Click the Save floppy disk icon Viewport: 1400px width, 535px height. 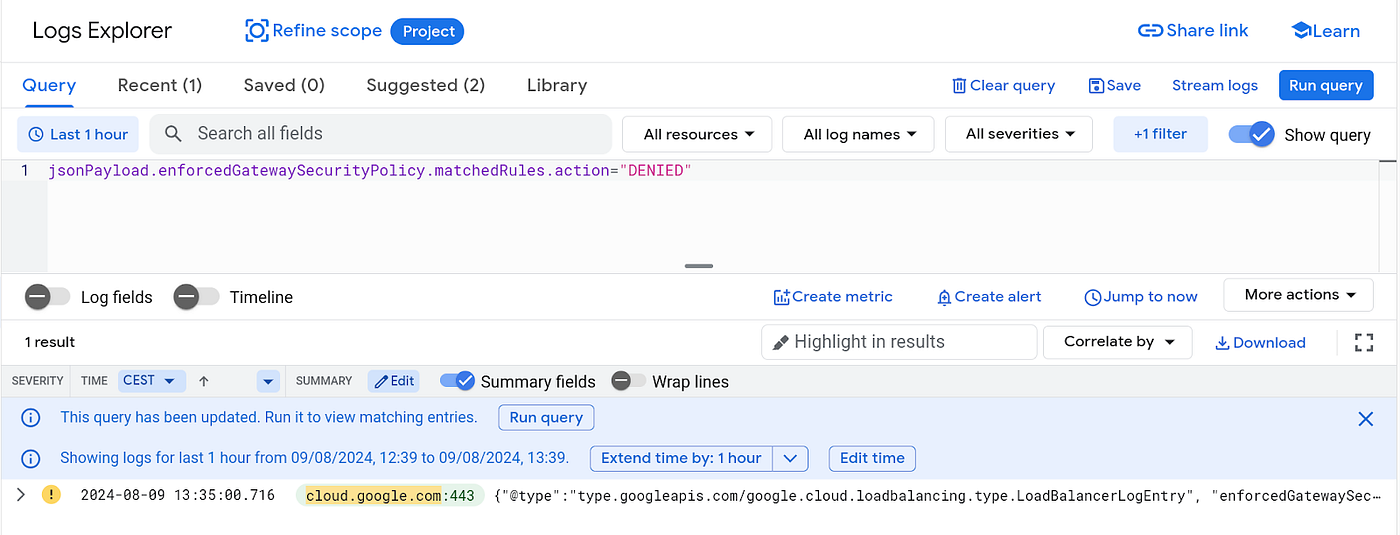click(1096, 86)
